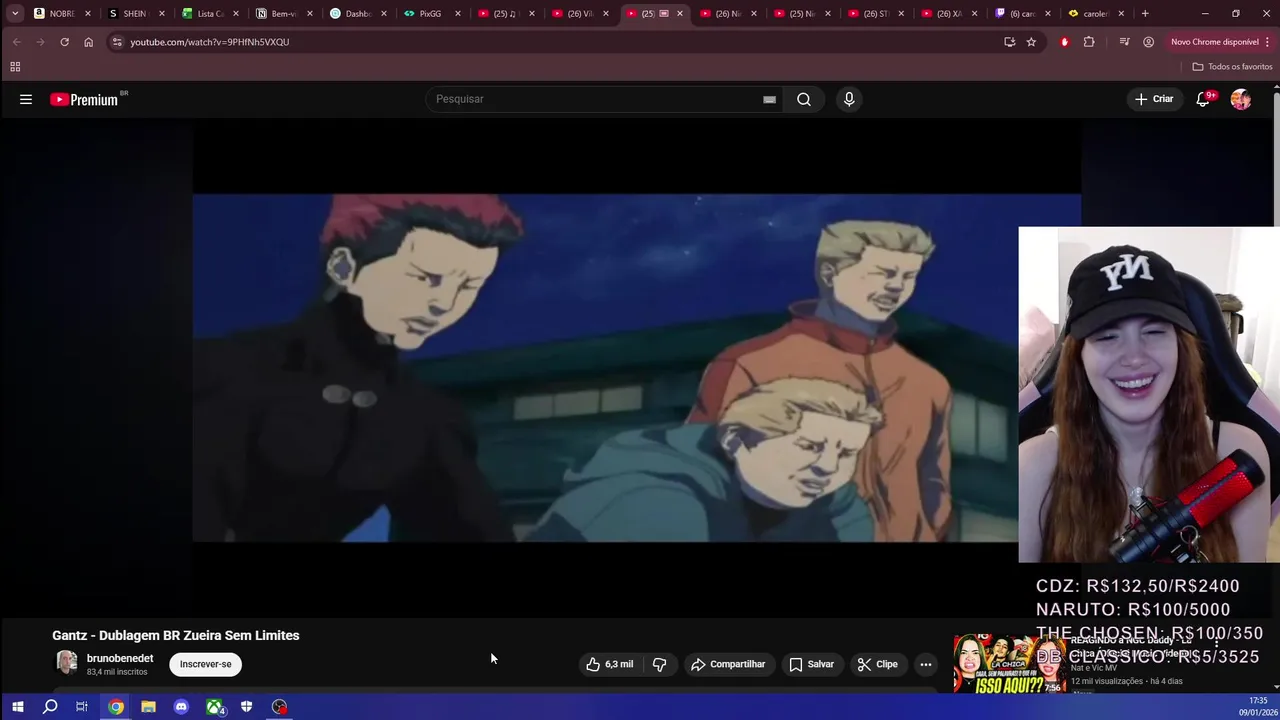
Task: Open YouTube notifications bell
Action: point(1204,99)
